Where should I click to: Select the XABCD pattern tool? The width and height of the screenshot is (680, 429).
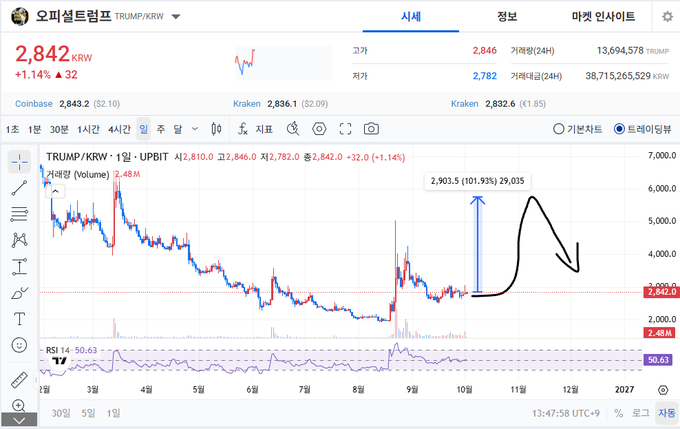pyautogui.click(x=20, y=240)
